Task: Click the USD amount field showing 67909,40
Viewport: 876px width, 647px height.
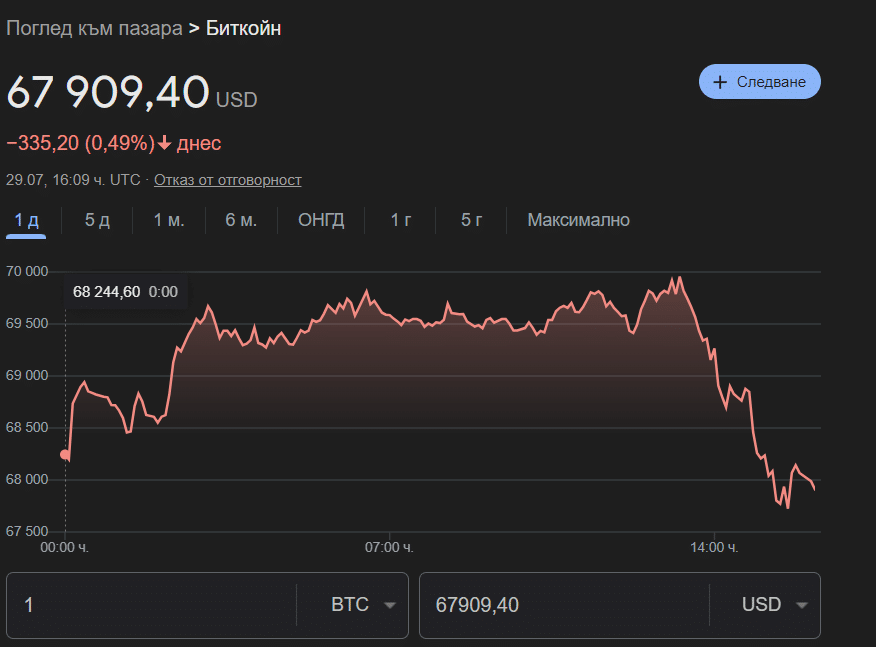Action: (x=564, y=605)
